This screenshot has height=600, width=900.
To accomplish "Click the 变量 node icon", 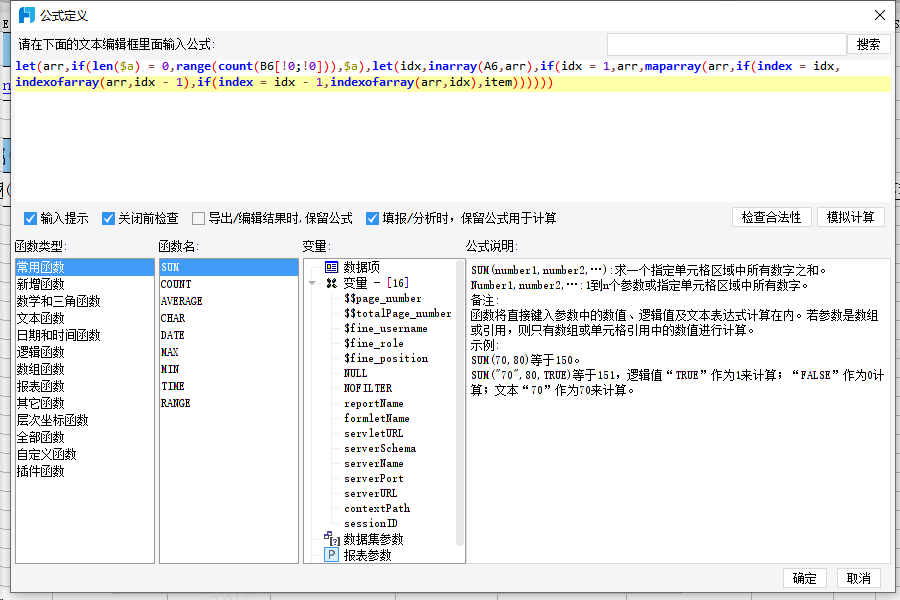I will point(331,283).
